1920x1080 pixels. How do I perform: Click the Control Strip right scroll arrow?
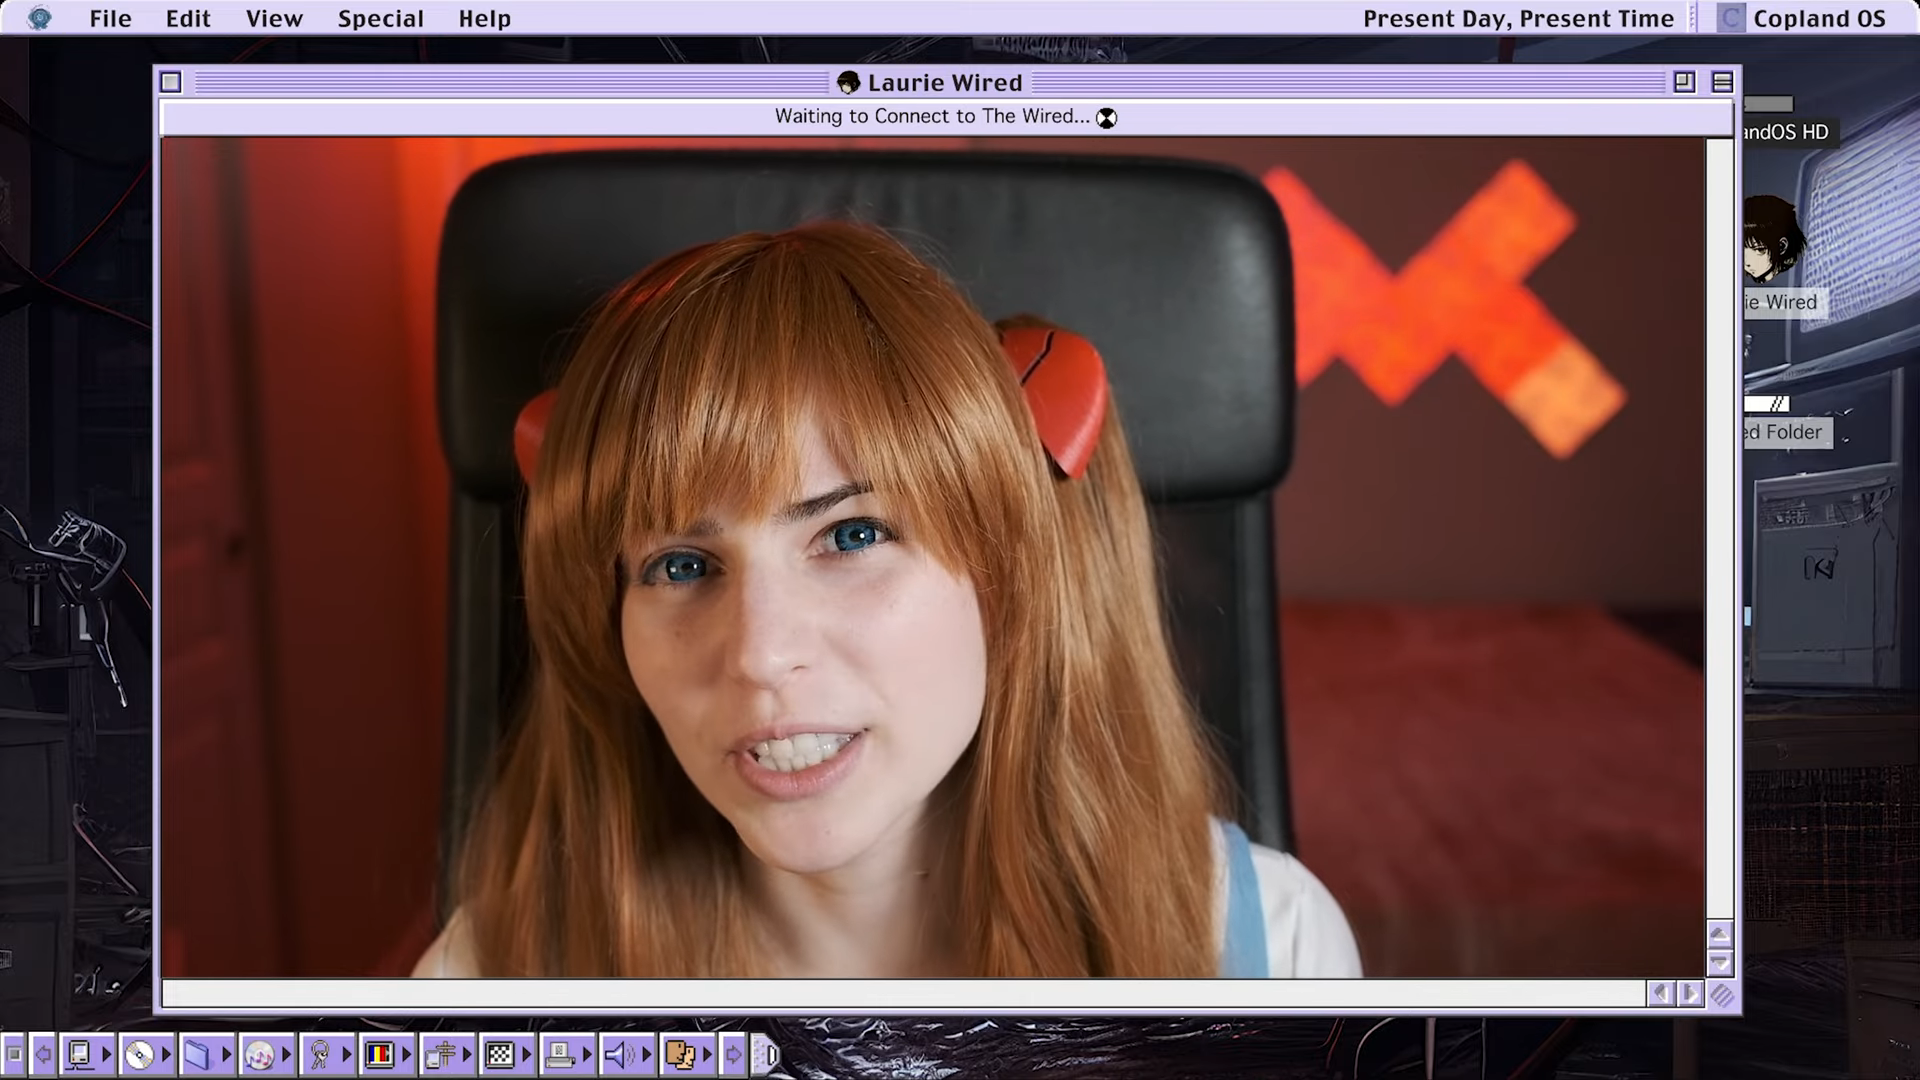click(733, 1054)
